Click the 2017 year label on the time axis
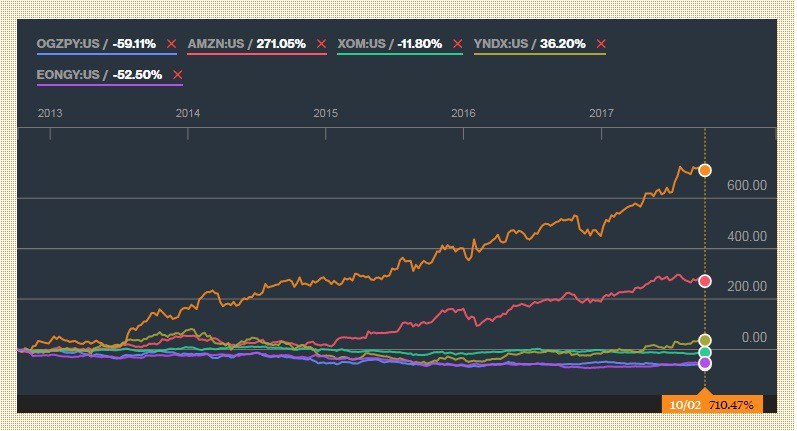Viewport: 797px width, 431px height. [601, 113]
